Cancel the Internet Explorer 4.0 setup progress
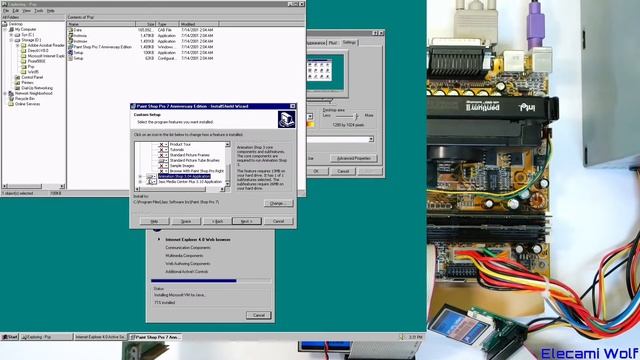This screenshot has height=360, width=640. click(x=259, y=315)
